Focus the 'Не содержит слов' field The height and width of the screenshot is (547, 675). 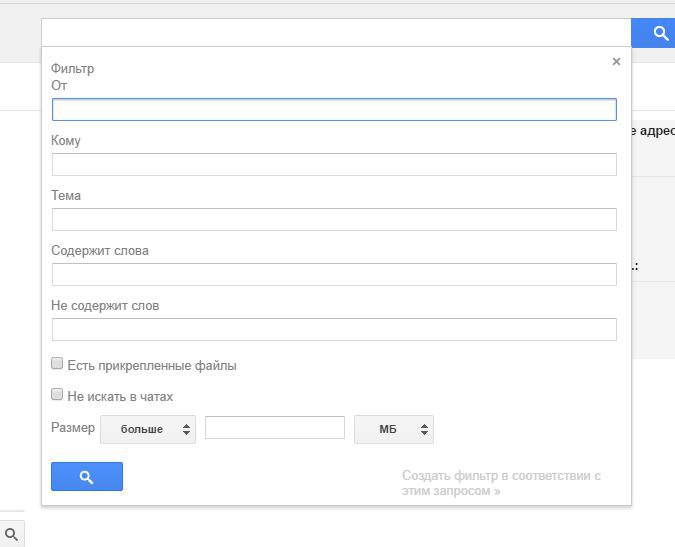(x=334, y=330)
